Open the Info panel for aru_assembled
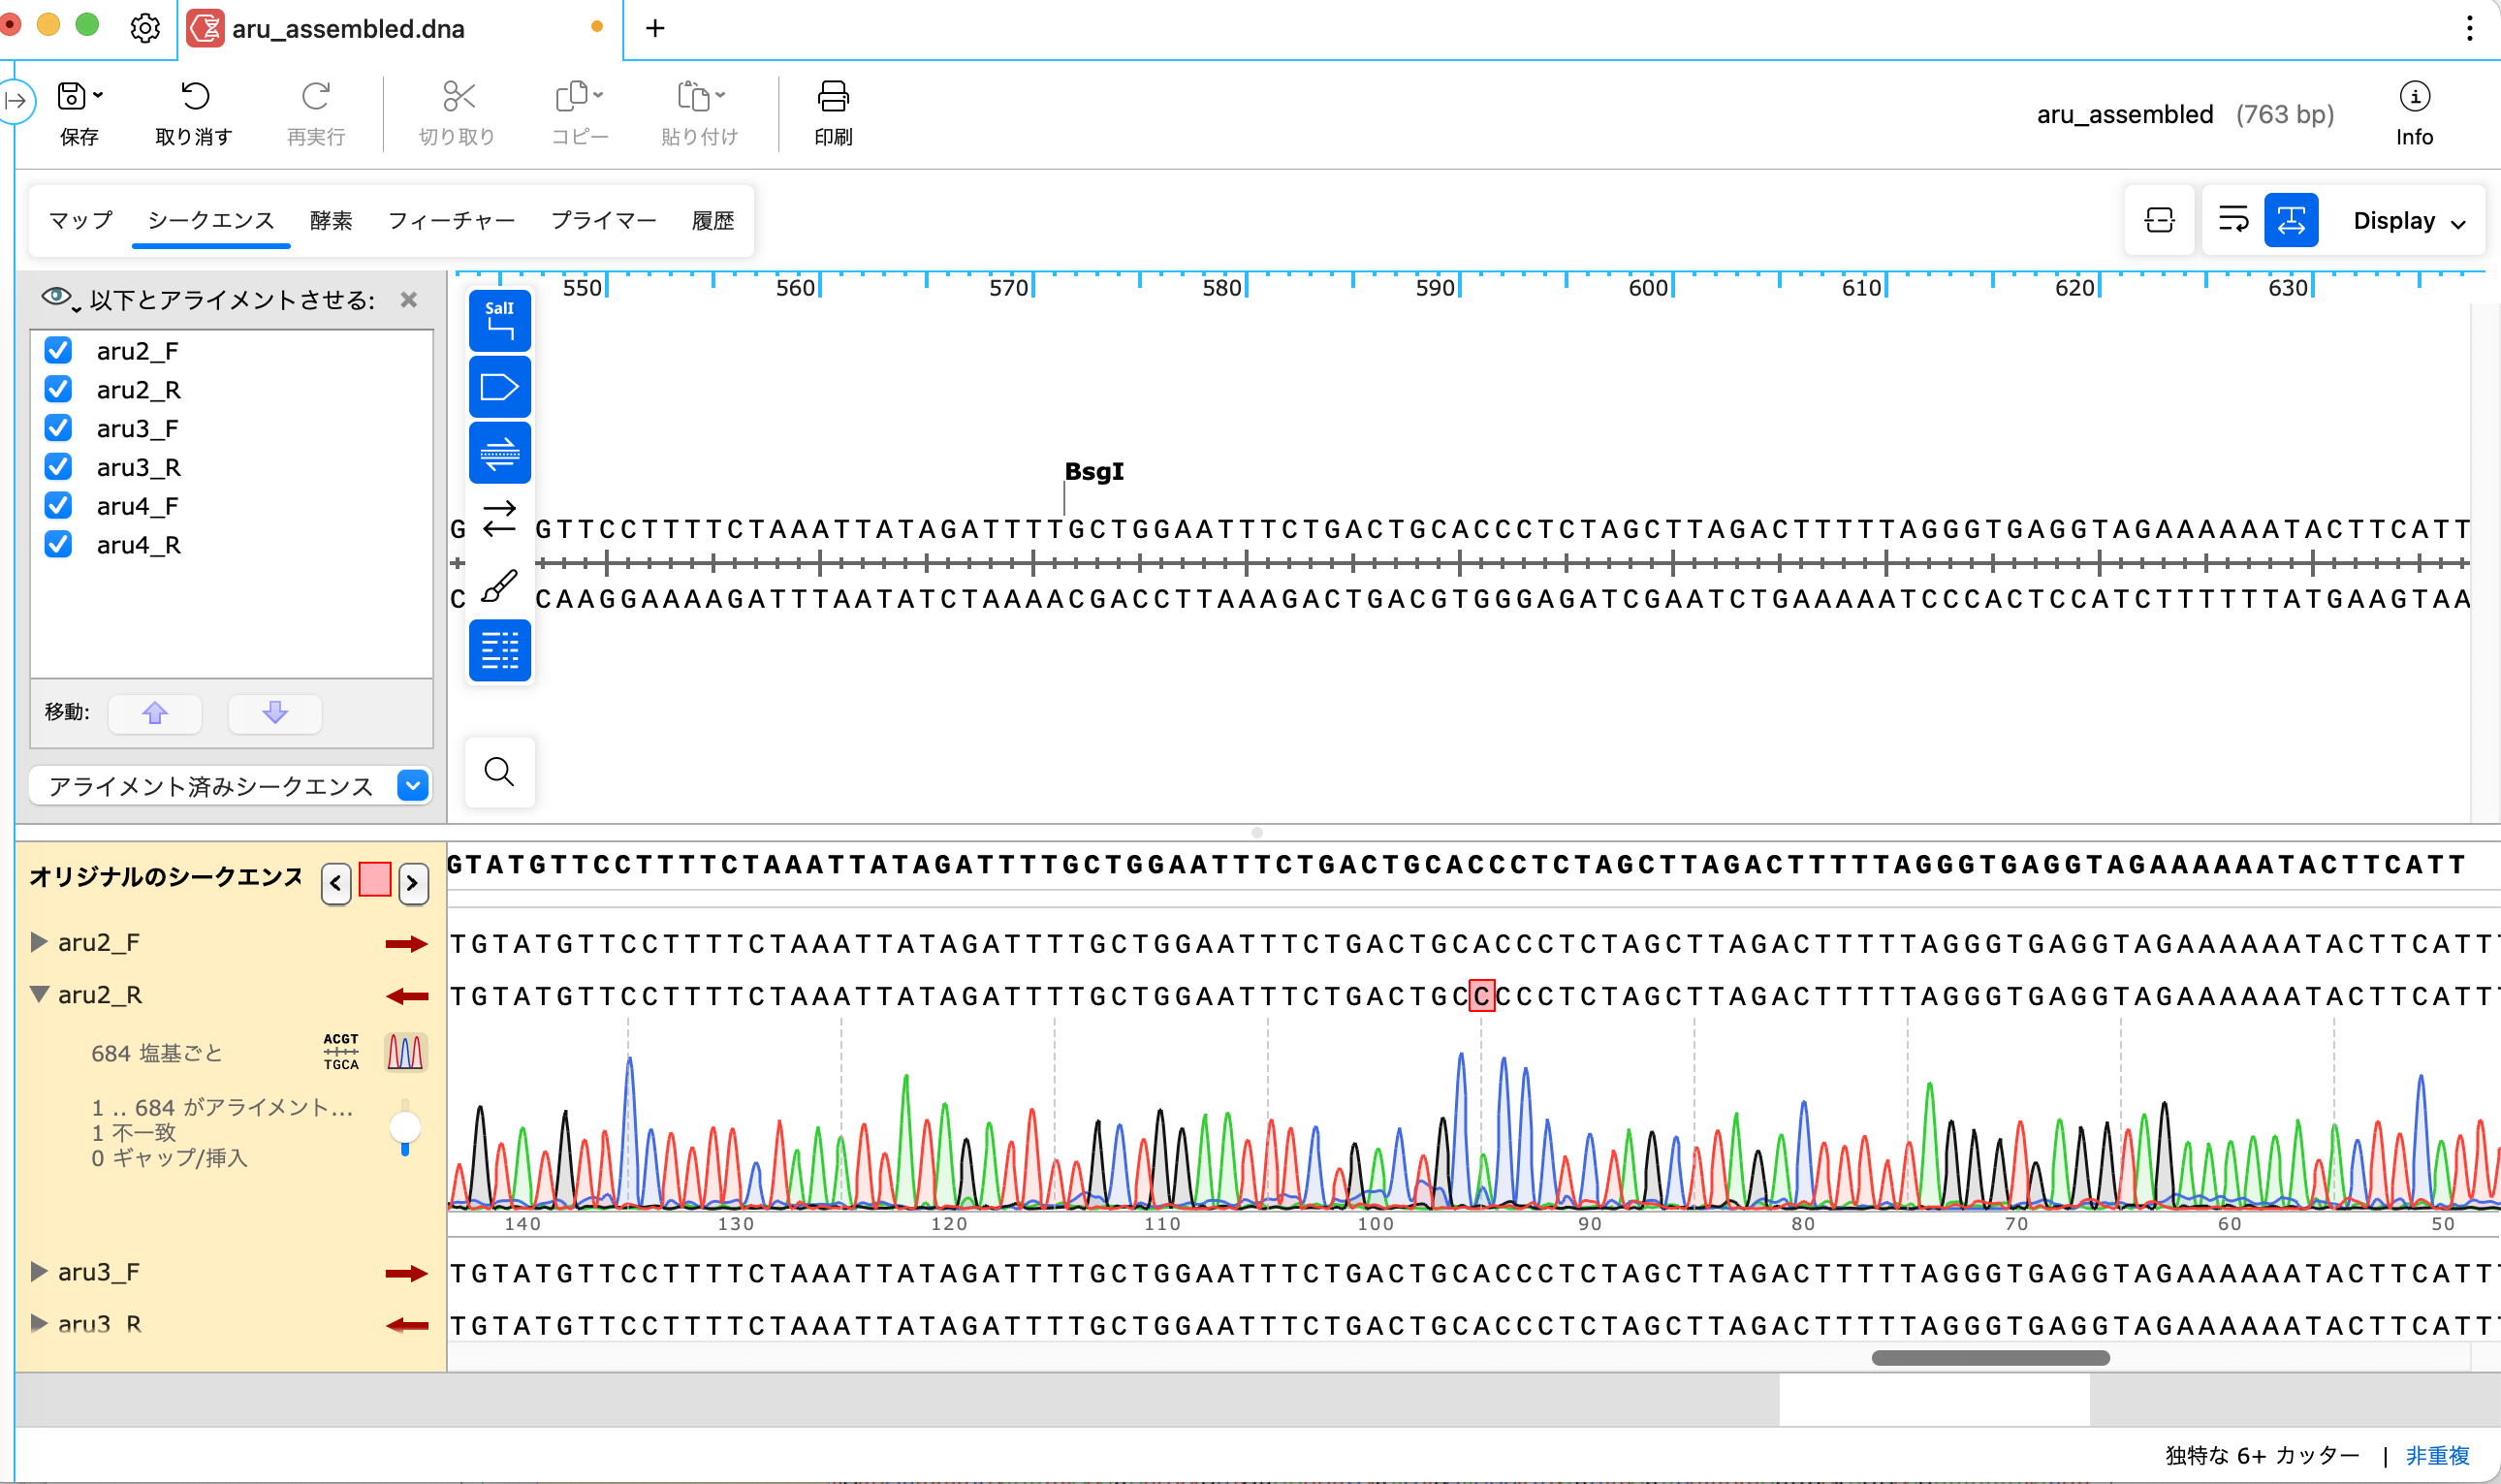This screenshot has width=2501, height=1484. click(2415, 110)
